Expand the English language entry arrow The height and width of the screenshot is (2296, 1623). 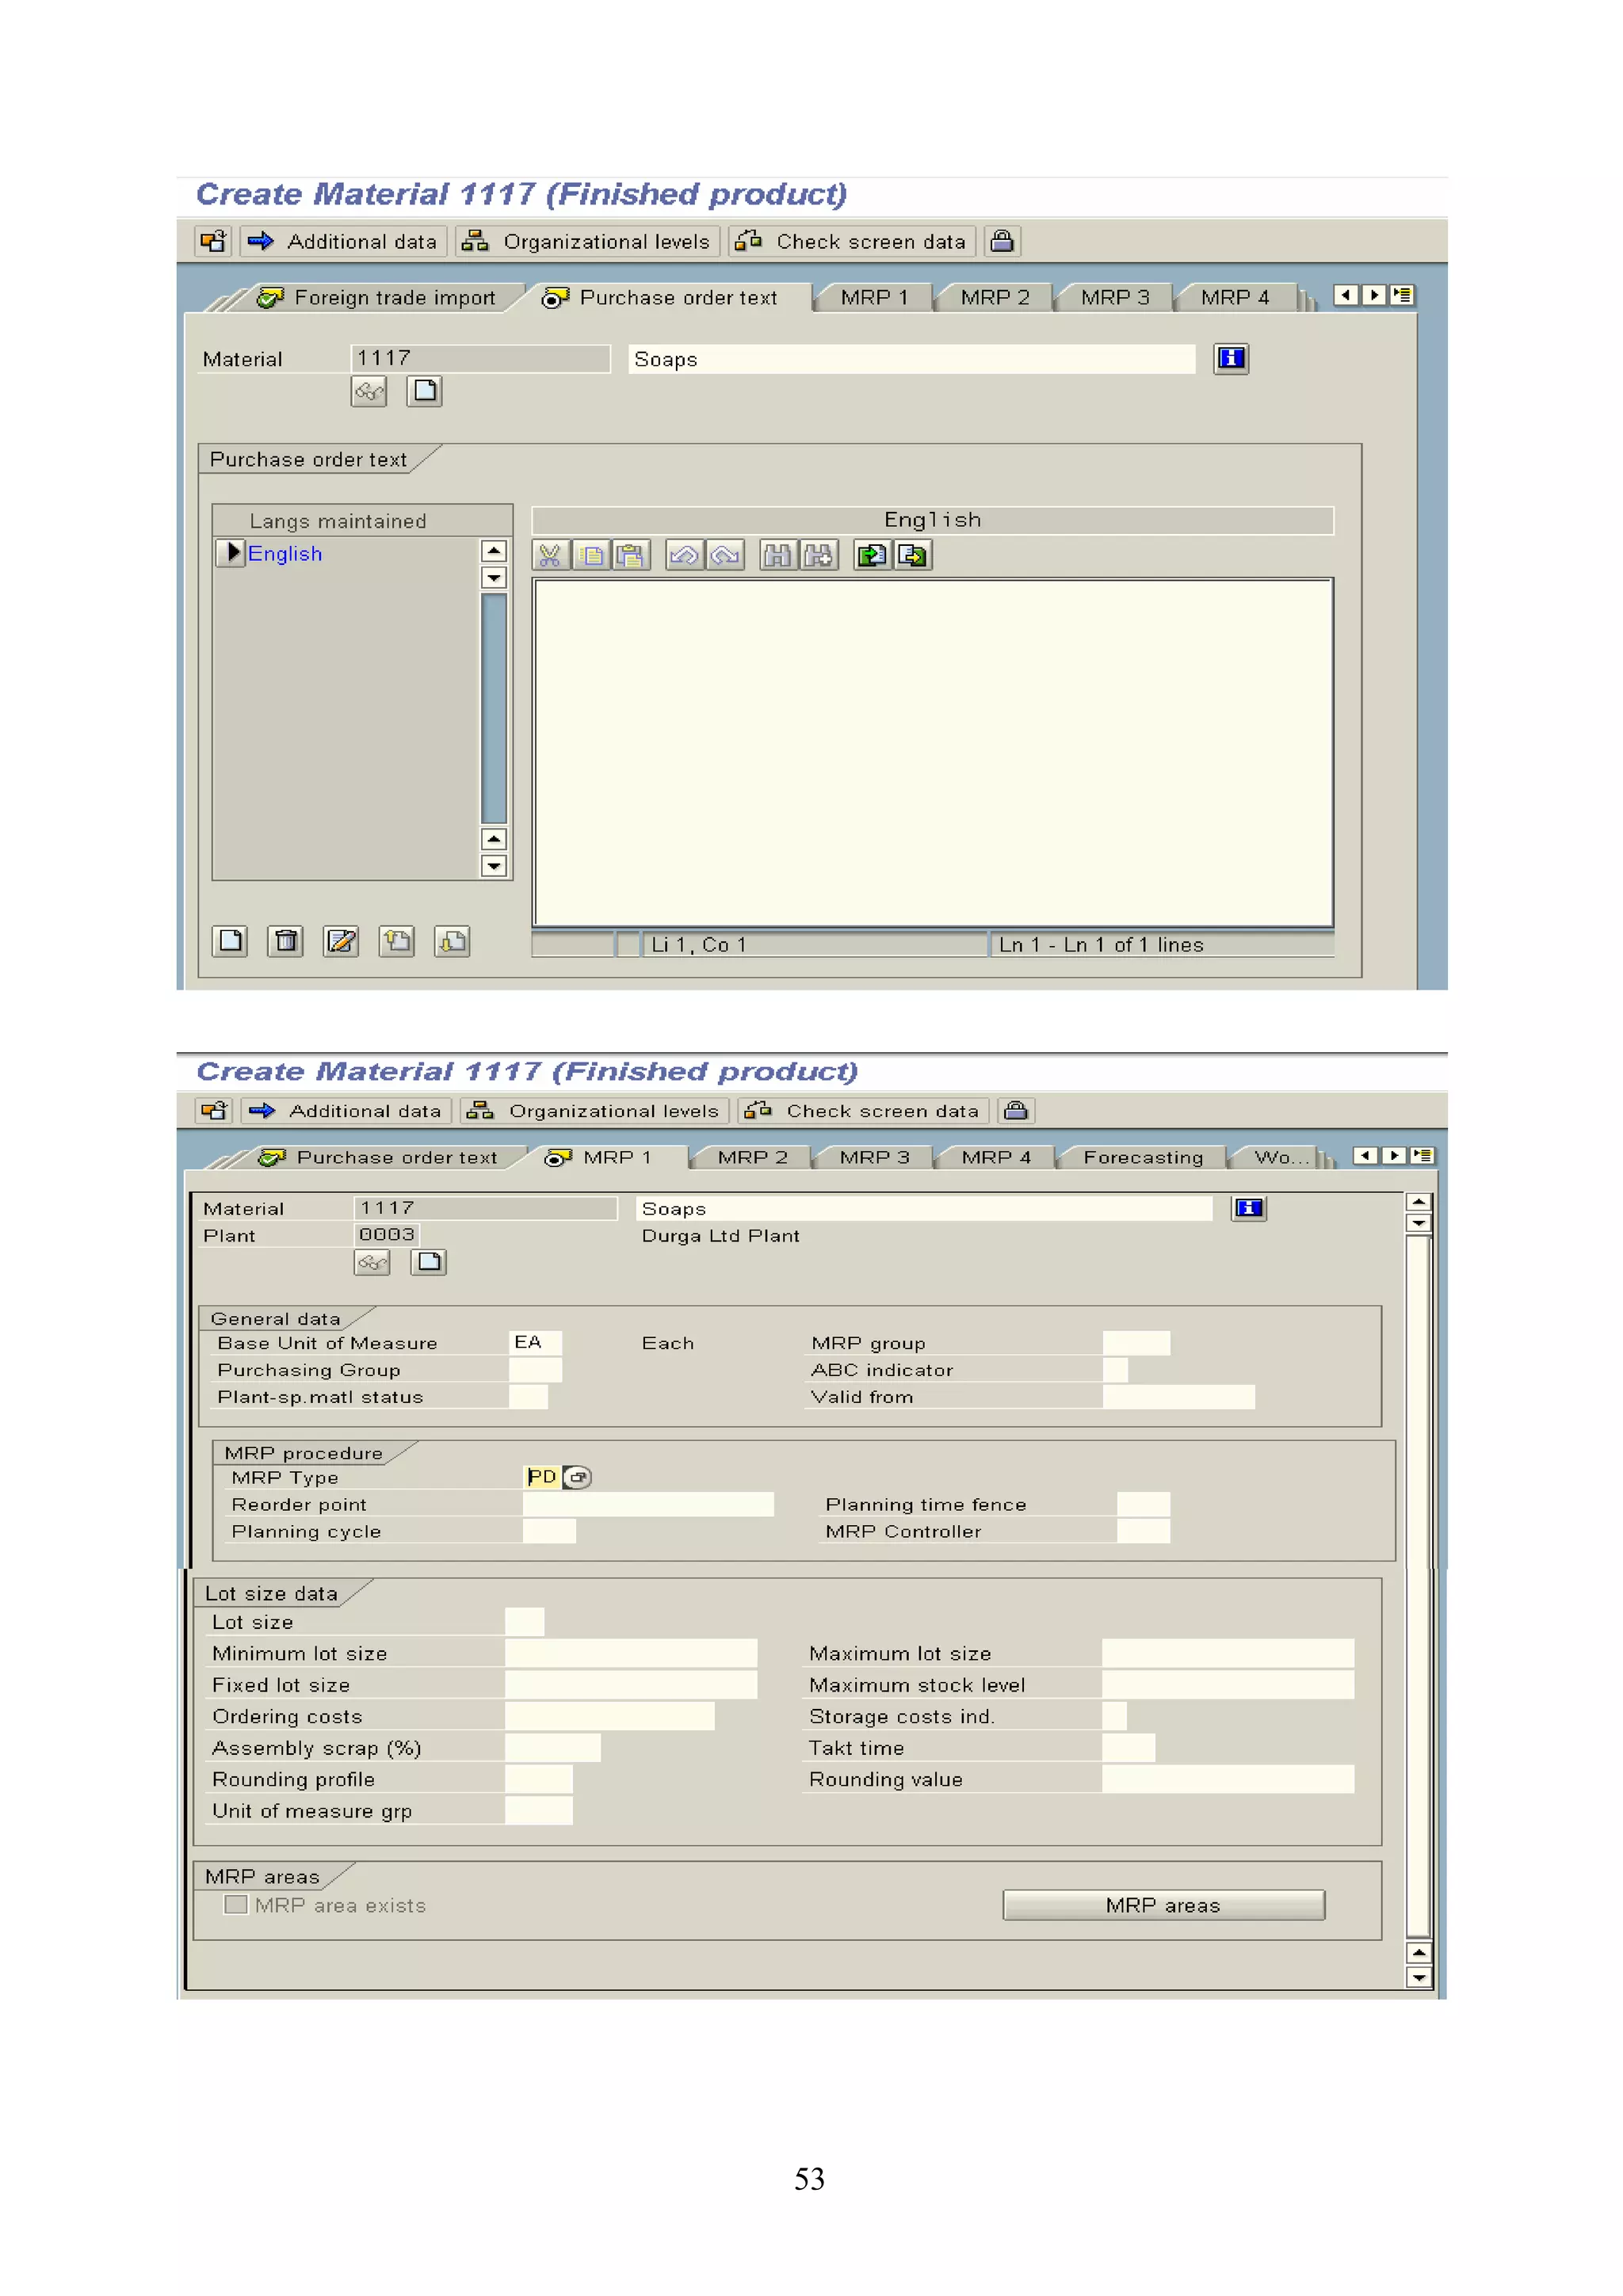(231, 553)
